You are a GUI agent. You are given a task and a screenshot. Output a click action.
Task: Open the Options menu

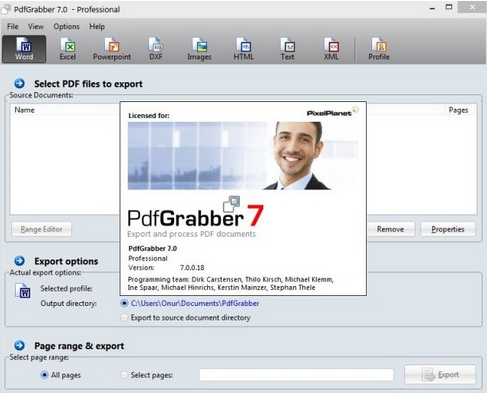66,26
